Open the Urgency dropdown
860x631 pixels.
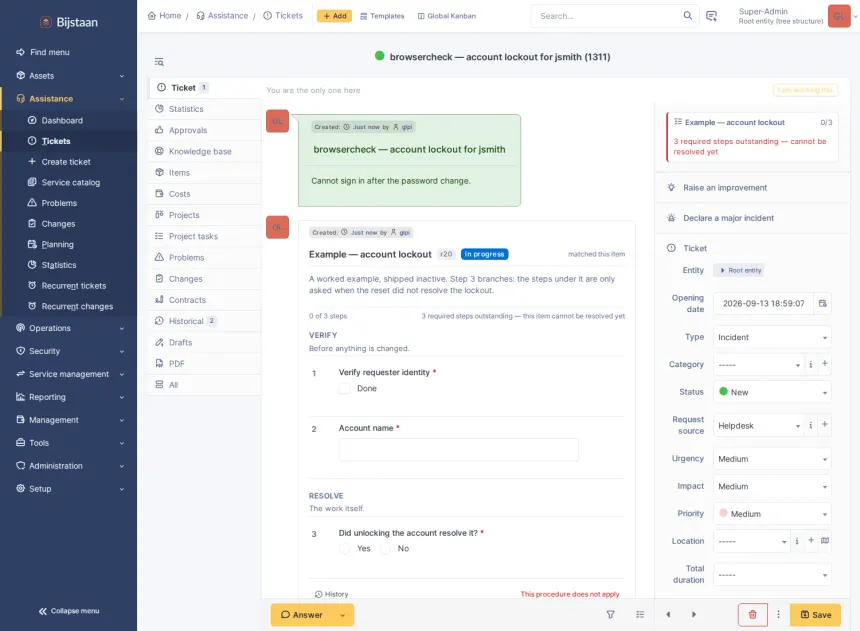(x=772, y=459)
